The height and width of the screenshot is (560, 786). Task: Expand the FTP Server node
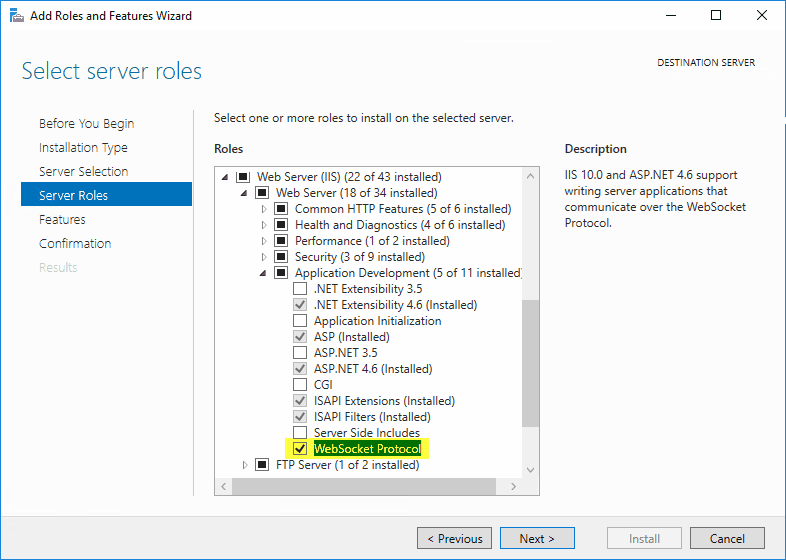[x=245, y=465]
